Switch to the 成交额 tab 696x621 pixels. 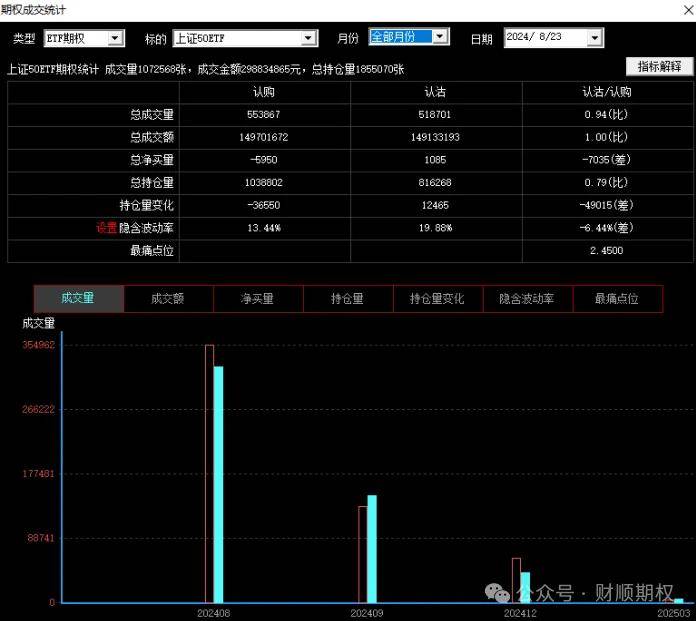point(168,298)
